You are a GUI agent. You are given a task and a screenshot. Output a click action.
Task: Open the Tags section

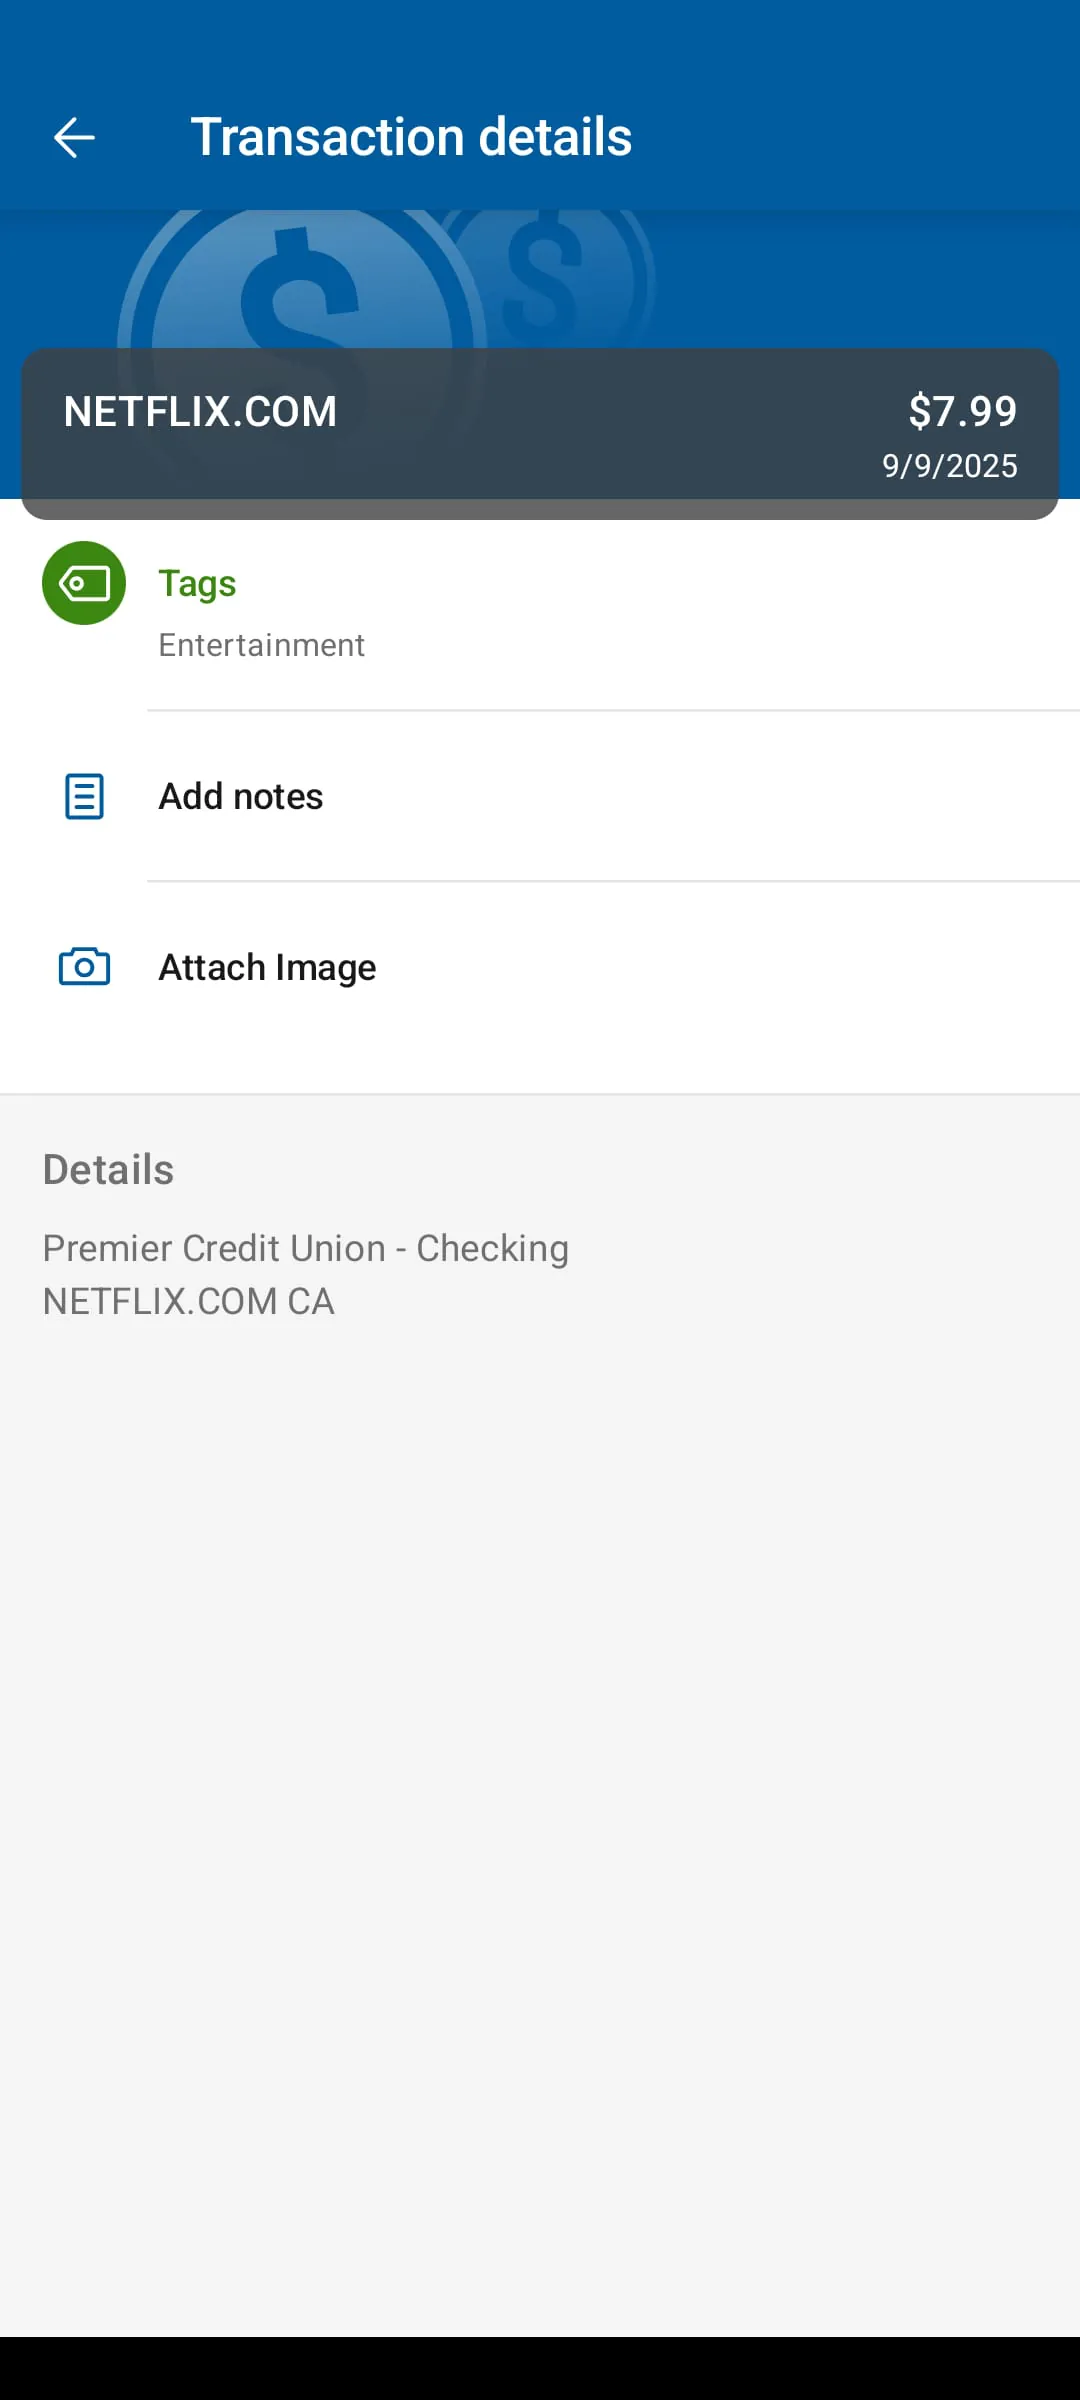(x=196, y=582)
